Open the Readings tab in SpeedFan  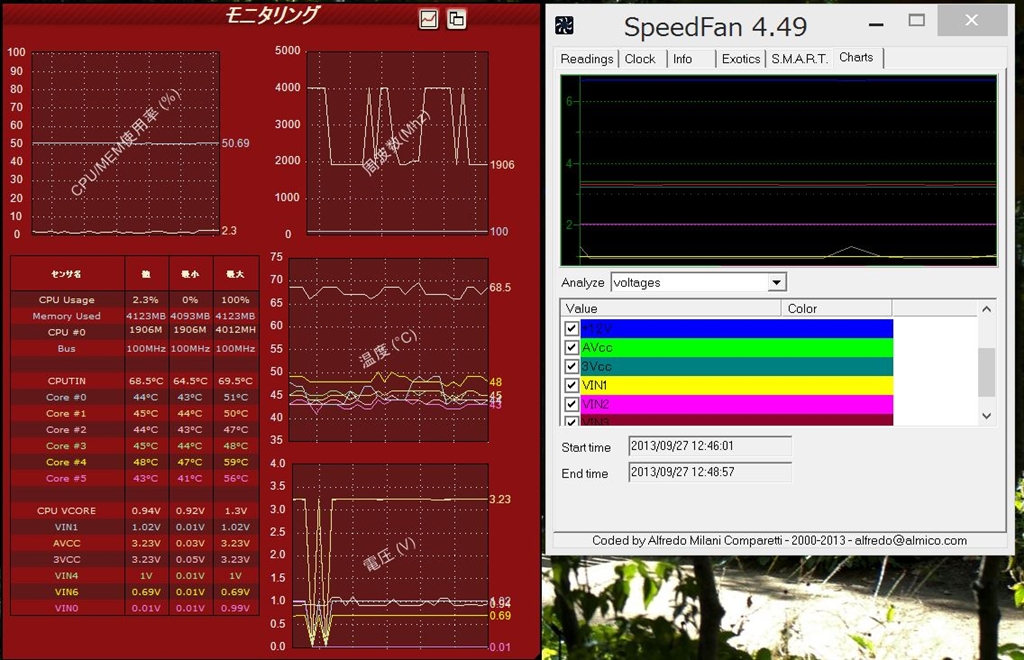[x=586, y=59]
